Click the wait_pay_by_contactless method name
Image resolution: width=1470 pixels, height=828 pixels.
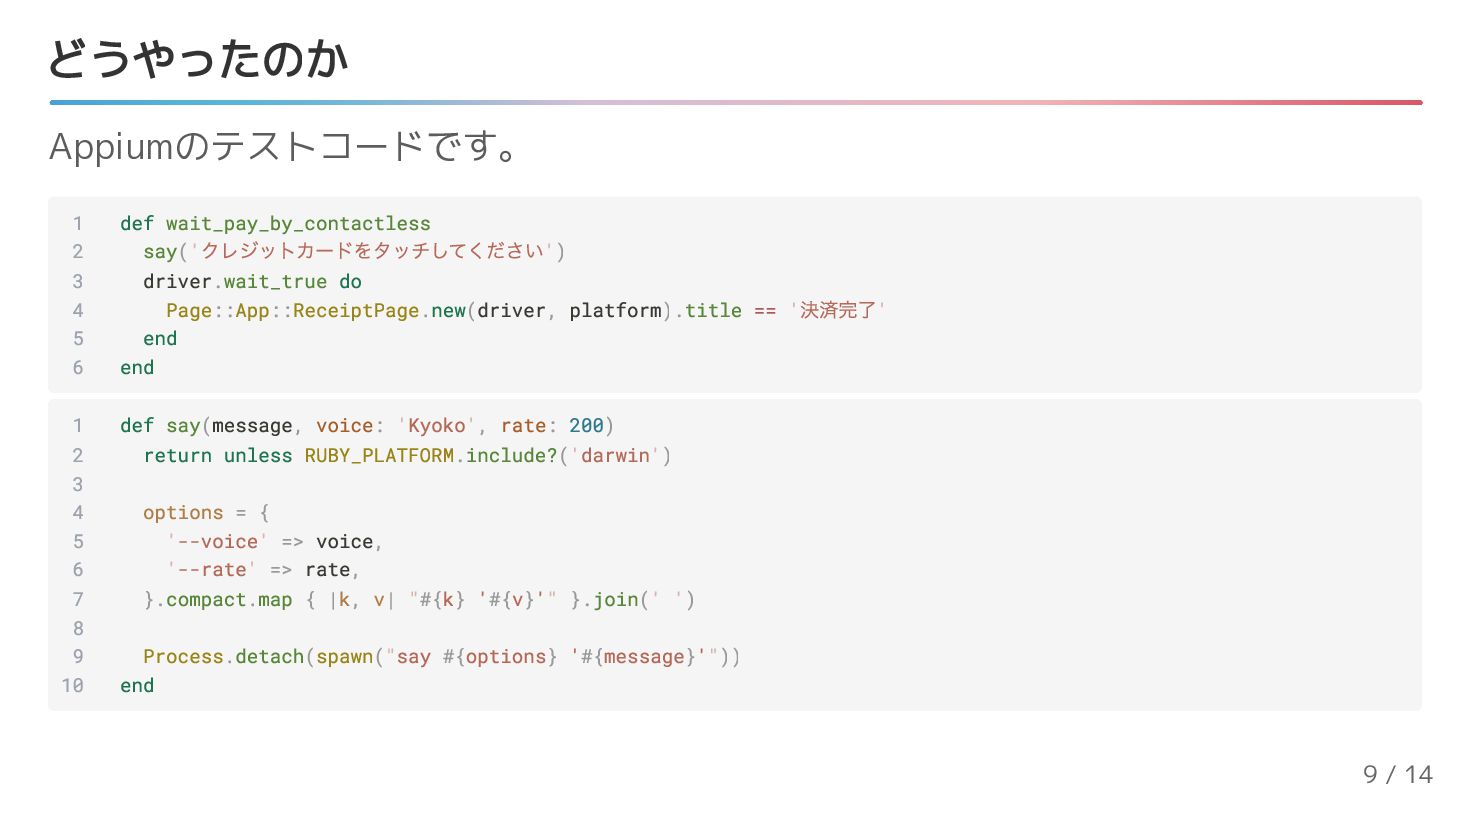298,223
